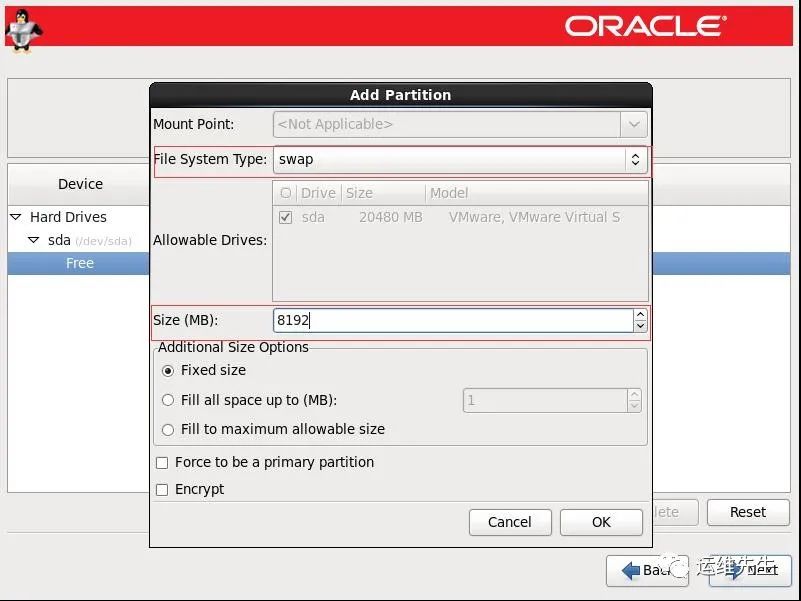Click the Device column header
801x601 pixels.
point(80,184)
